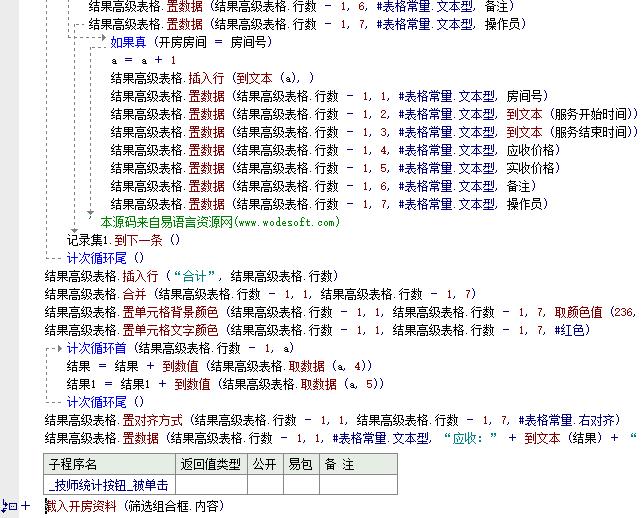Screen dimensions: 643x518
Task: Click the green comment 本源码来自易语言资源网
Action: point(220,222)
